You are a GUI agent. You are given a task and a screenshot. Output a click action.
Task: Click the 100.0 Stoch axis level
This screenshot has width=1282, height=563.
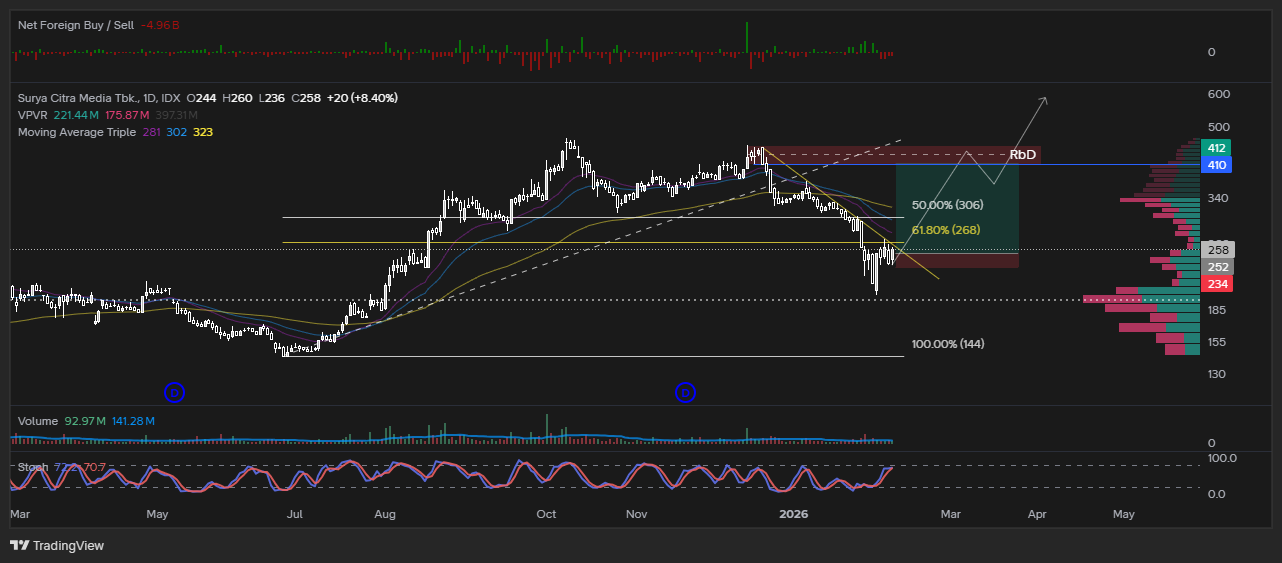[1222, 458]
